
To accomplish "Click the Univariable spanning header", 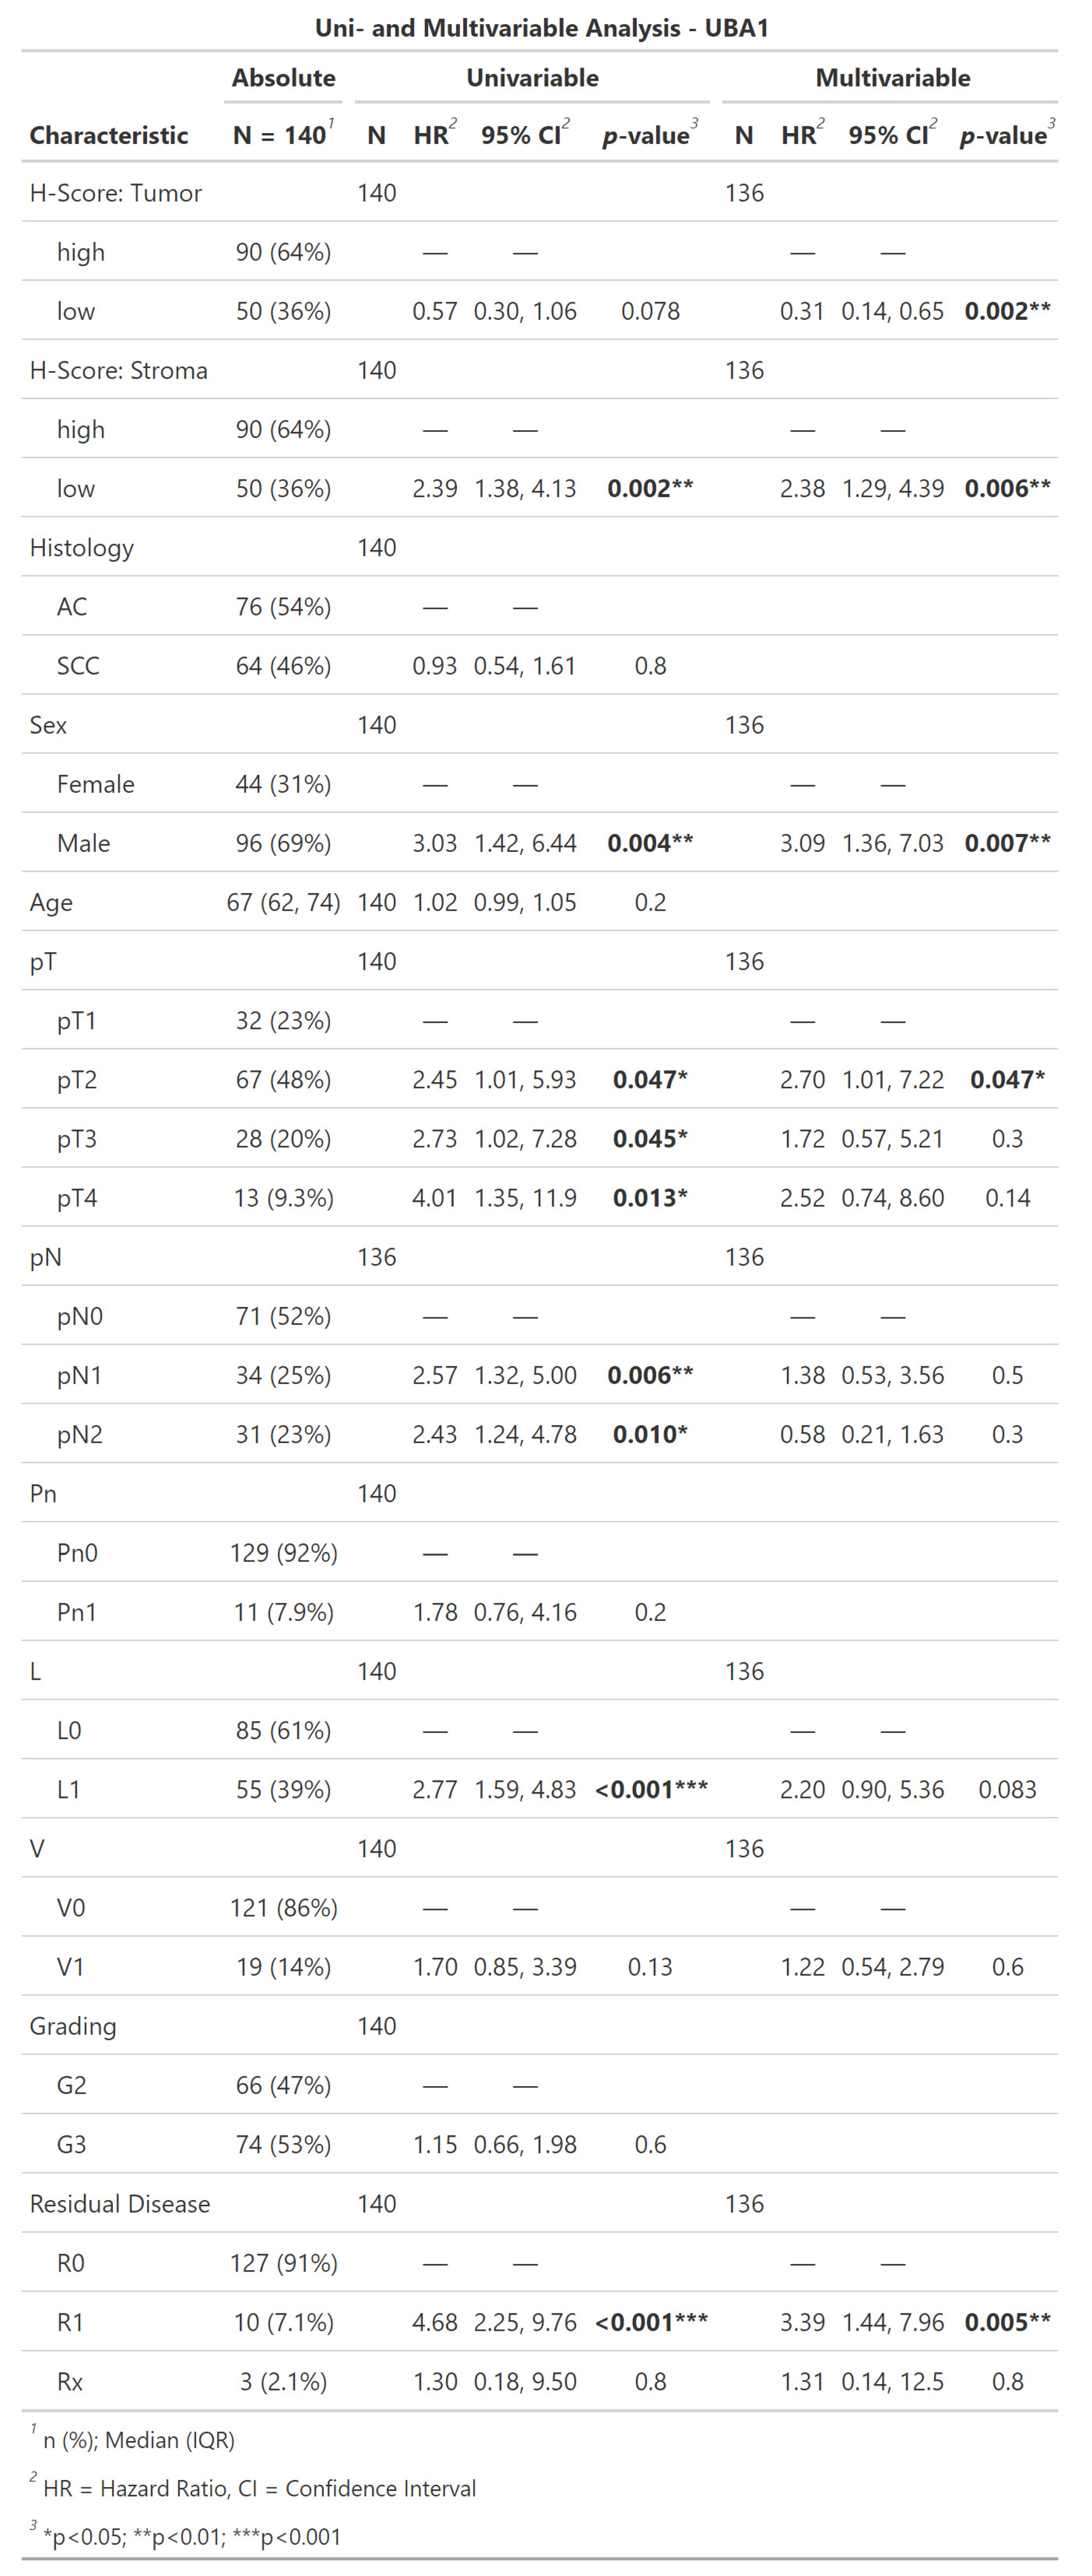I will pyautogui.click(x=532, y=78).
